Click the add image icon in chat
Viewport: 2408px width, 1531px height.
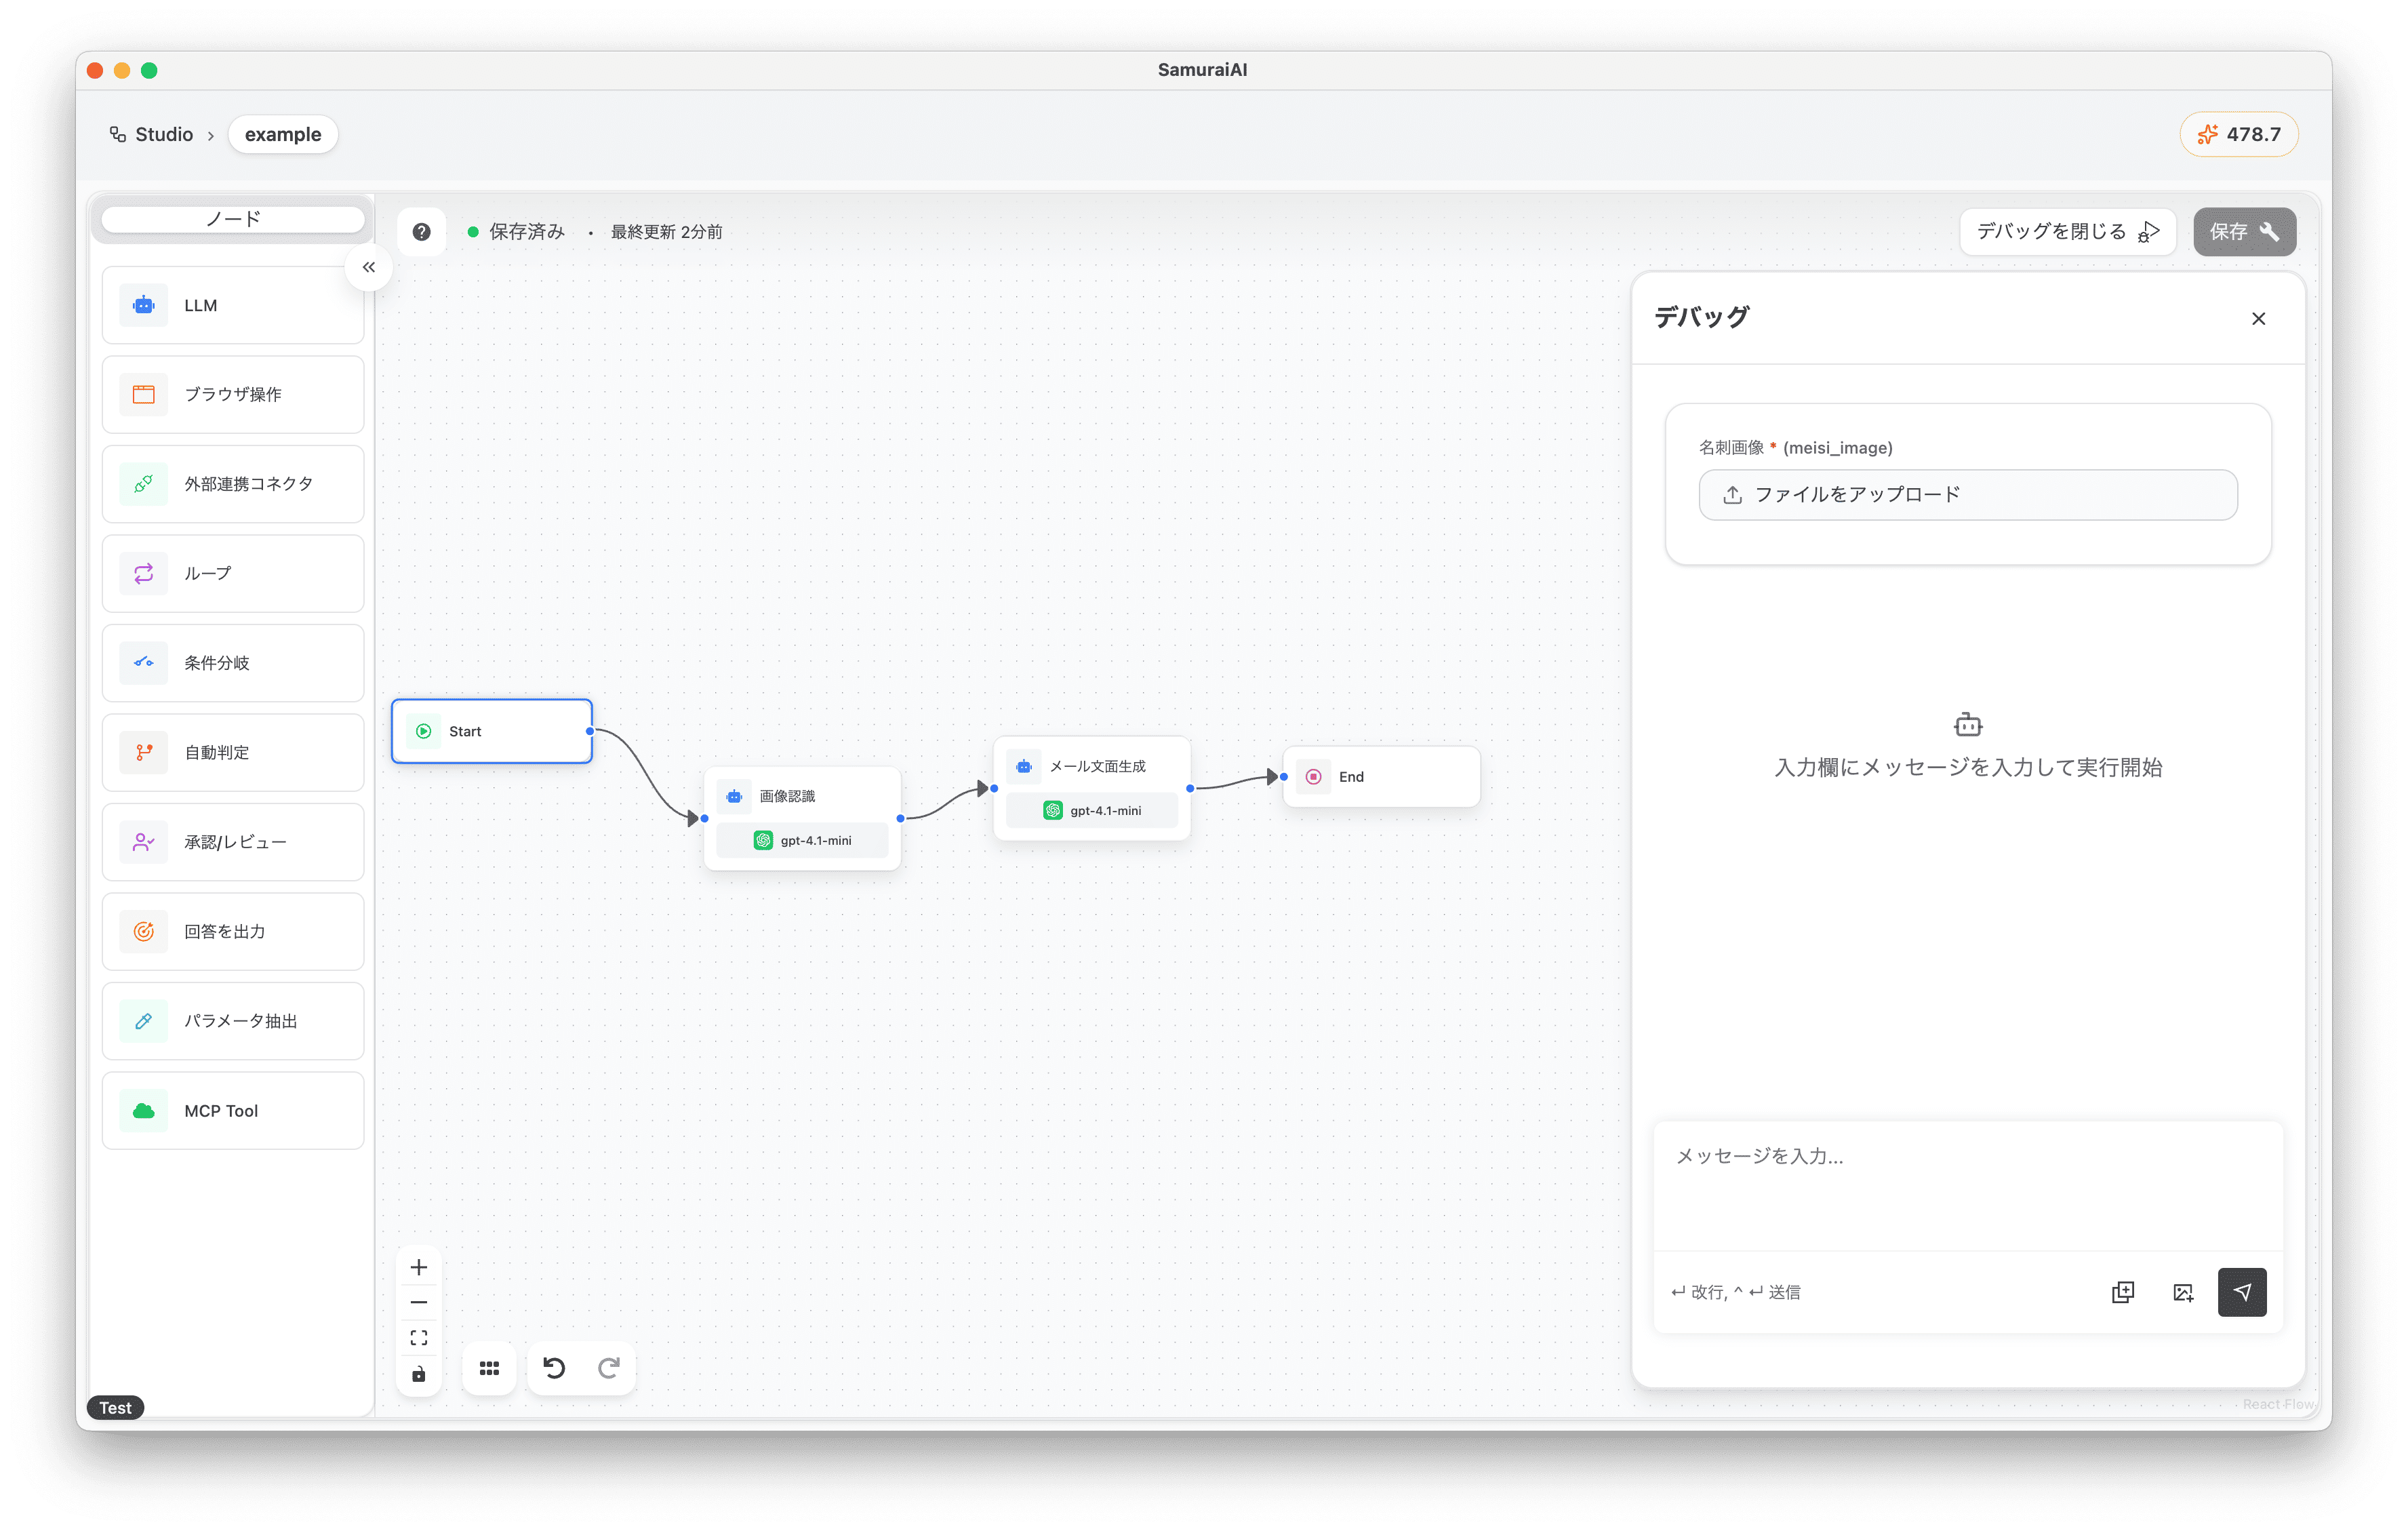tap(2182, 1292)
